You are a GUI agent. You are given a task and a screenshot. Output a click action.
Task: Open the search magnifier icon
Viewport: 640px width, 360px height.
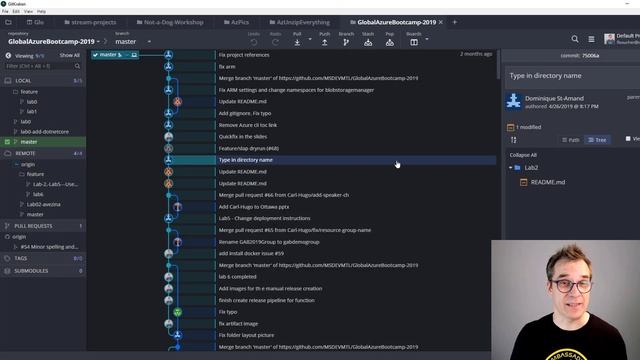[x=575, y=39]
